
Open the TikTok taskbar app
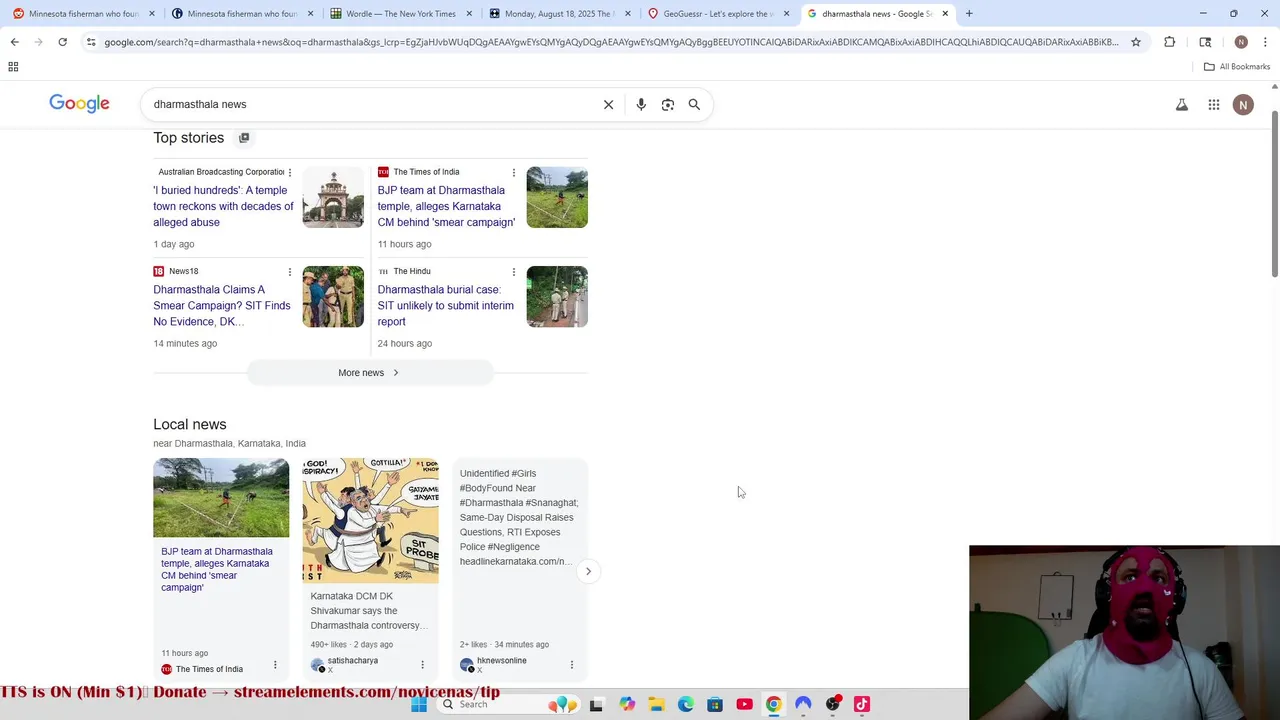coord(862,704)
